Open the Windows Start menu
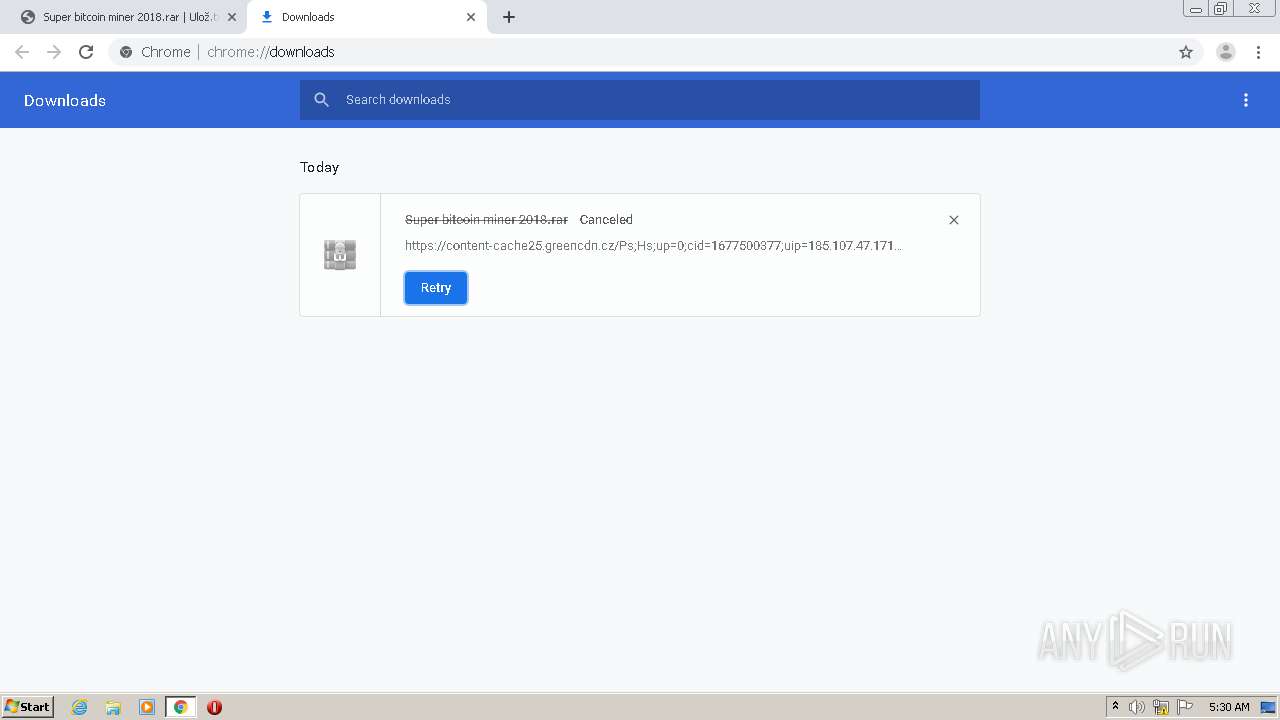The image size is (1280, 720). (28, 707)
